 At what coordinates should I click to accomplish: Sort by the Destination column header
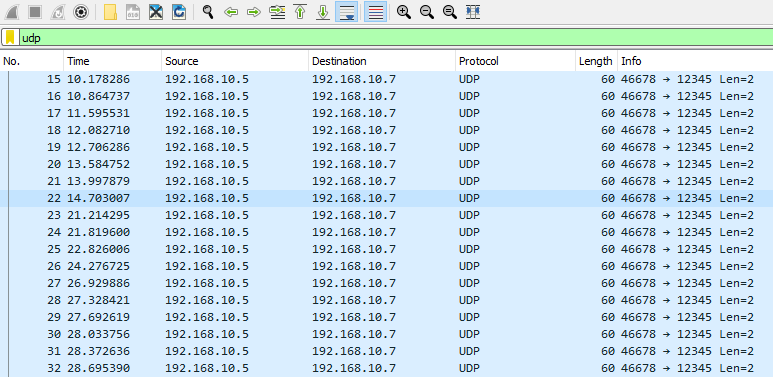382,61
